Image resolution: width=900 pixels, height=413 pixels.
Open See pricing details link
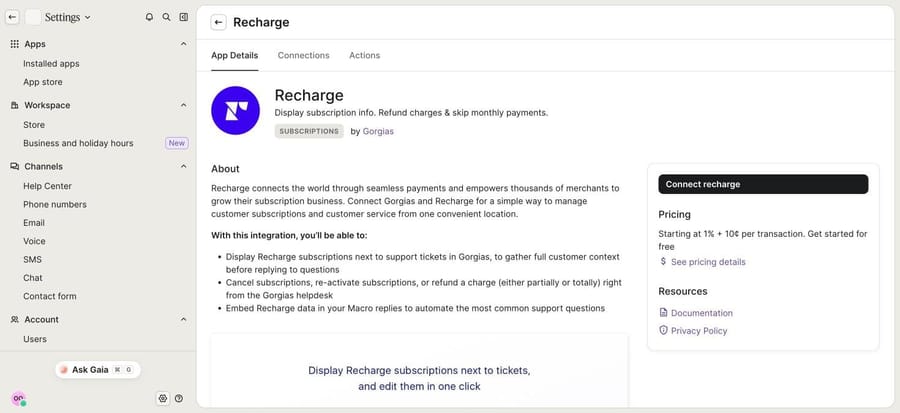click(708, 262)
